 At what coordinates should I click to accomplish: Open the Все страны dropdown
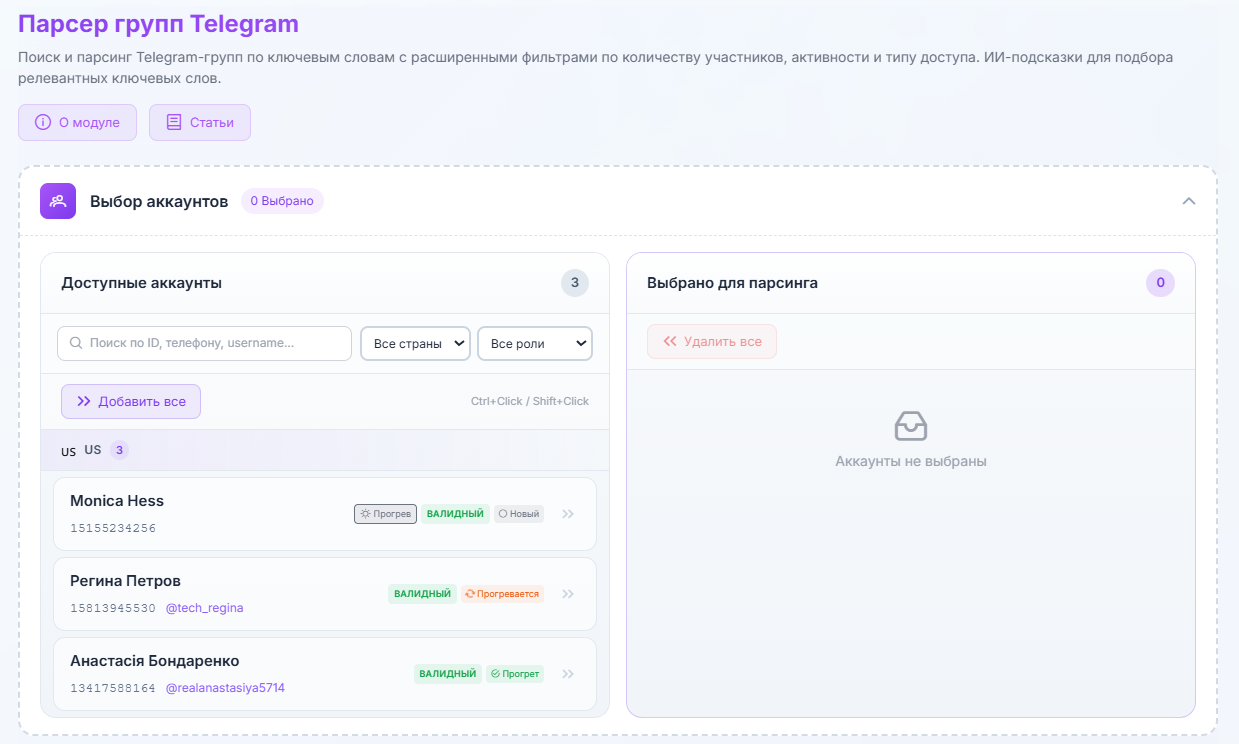tap(415, 343)
